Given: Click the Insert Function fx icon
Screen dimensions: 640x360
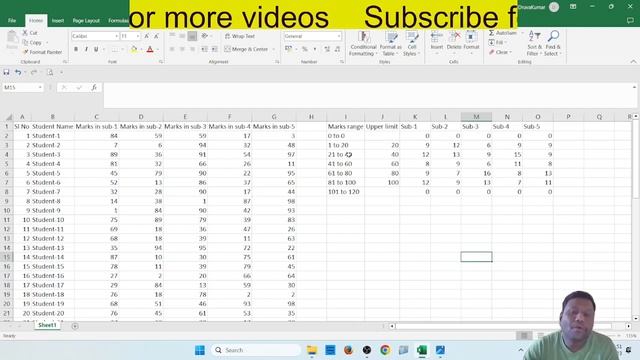Looking at the screenshot, I should click(x=94, y=87).
